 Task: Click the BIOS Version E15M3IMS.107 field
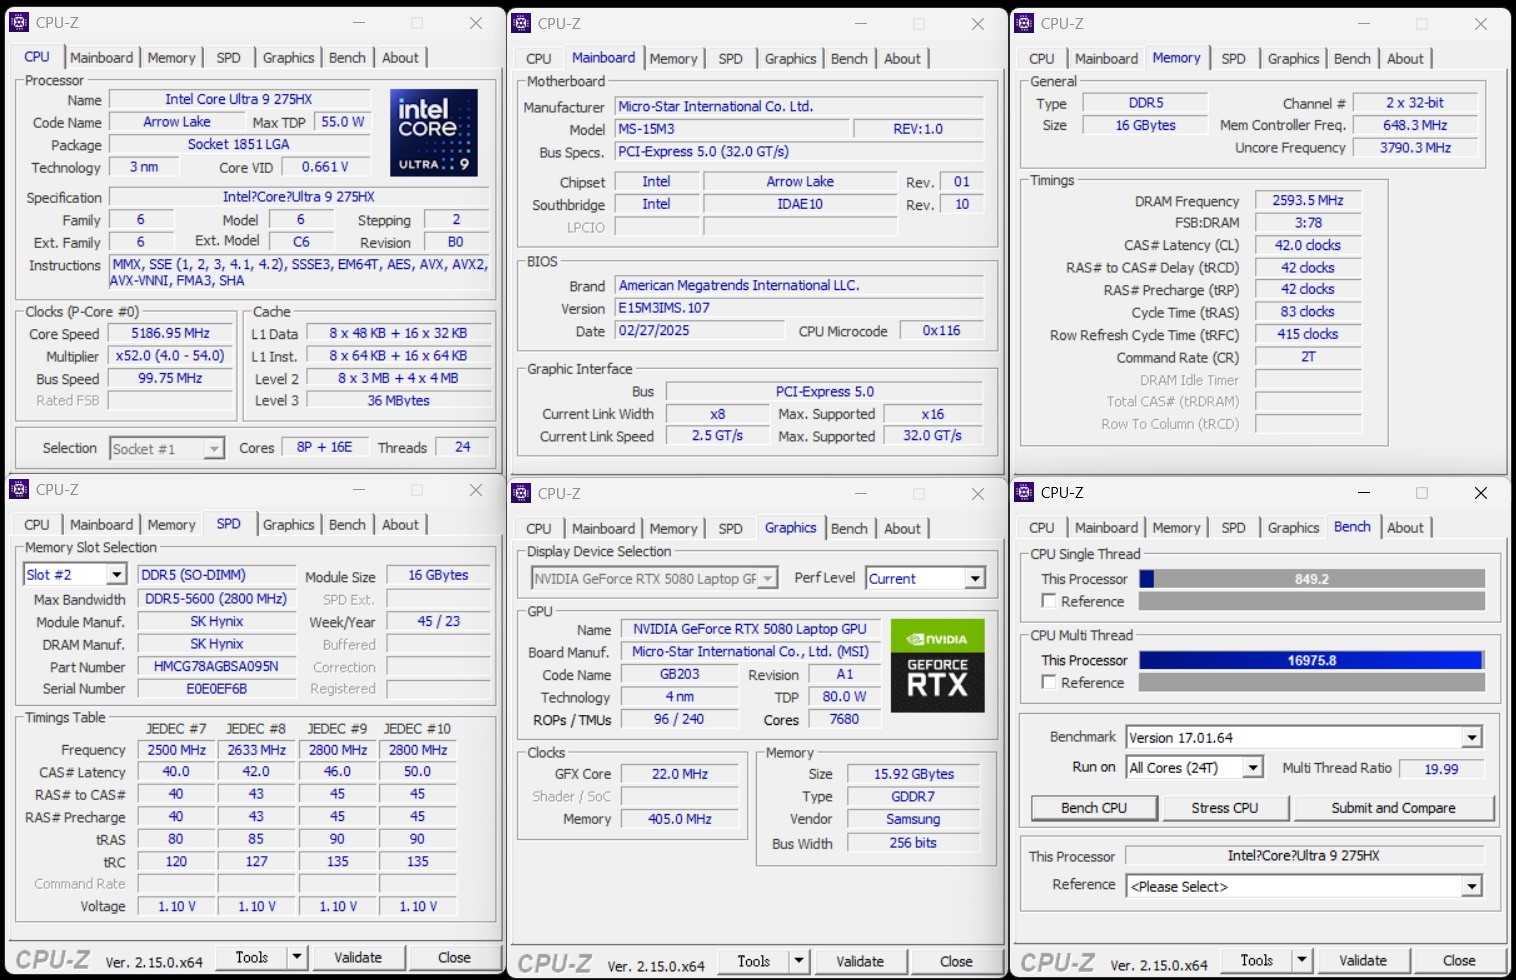point(799,308)
